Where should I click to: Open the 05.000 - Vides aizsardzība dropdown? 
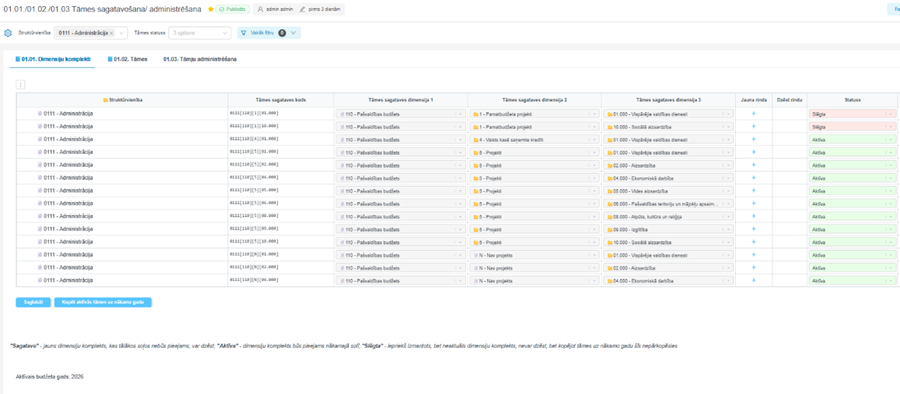(669, 190)
